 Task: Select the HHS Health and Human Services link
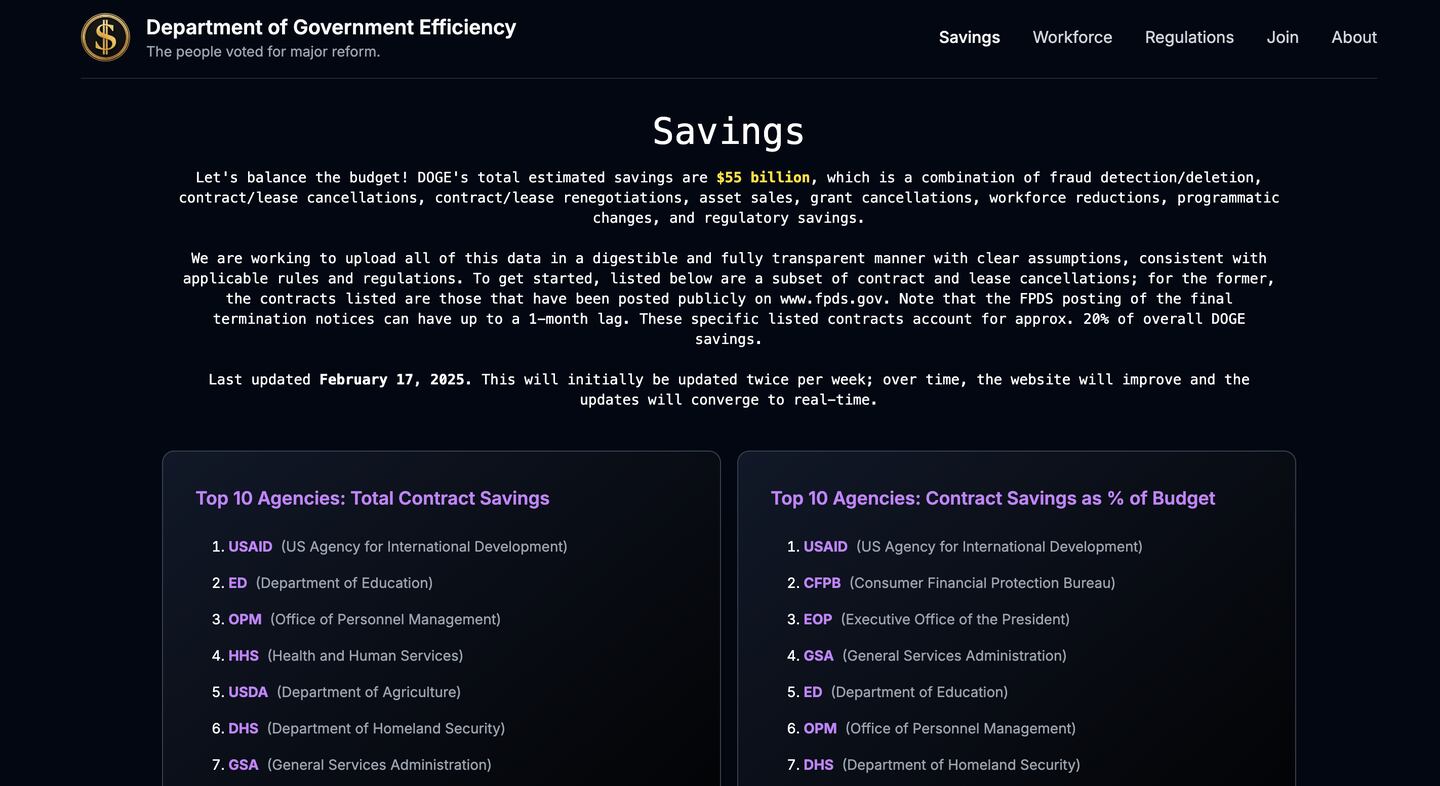[x=243, y=655]
